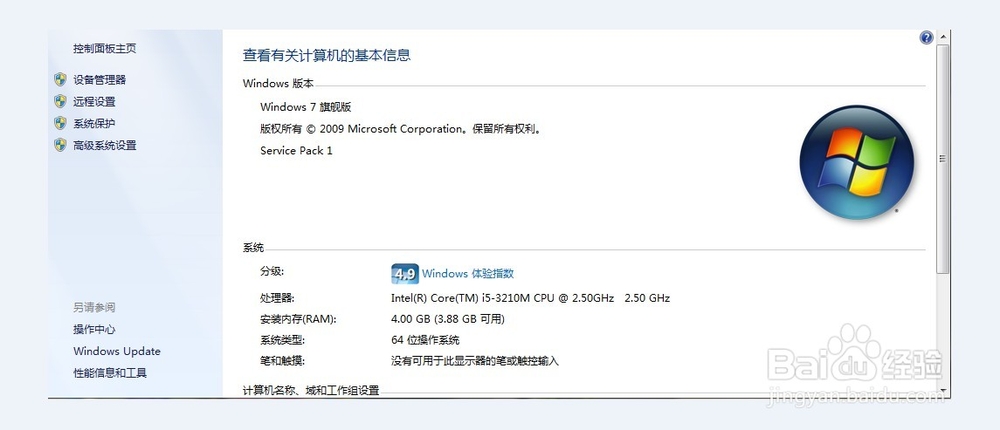The height and width of the screenshot is (430, 1000).
Task: Click the vertical scrollbar thumb
Action: pos(941,160)
